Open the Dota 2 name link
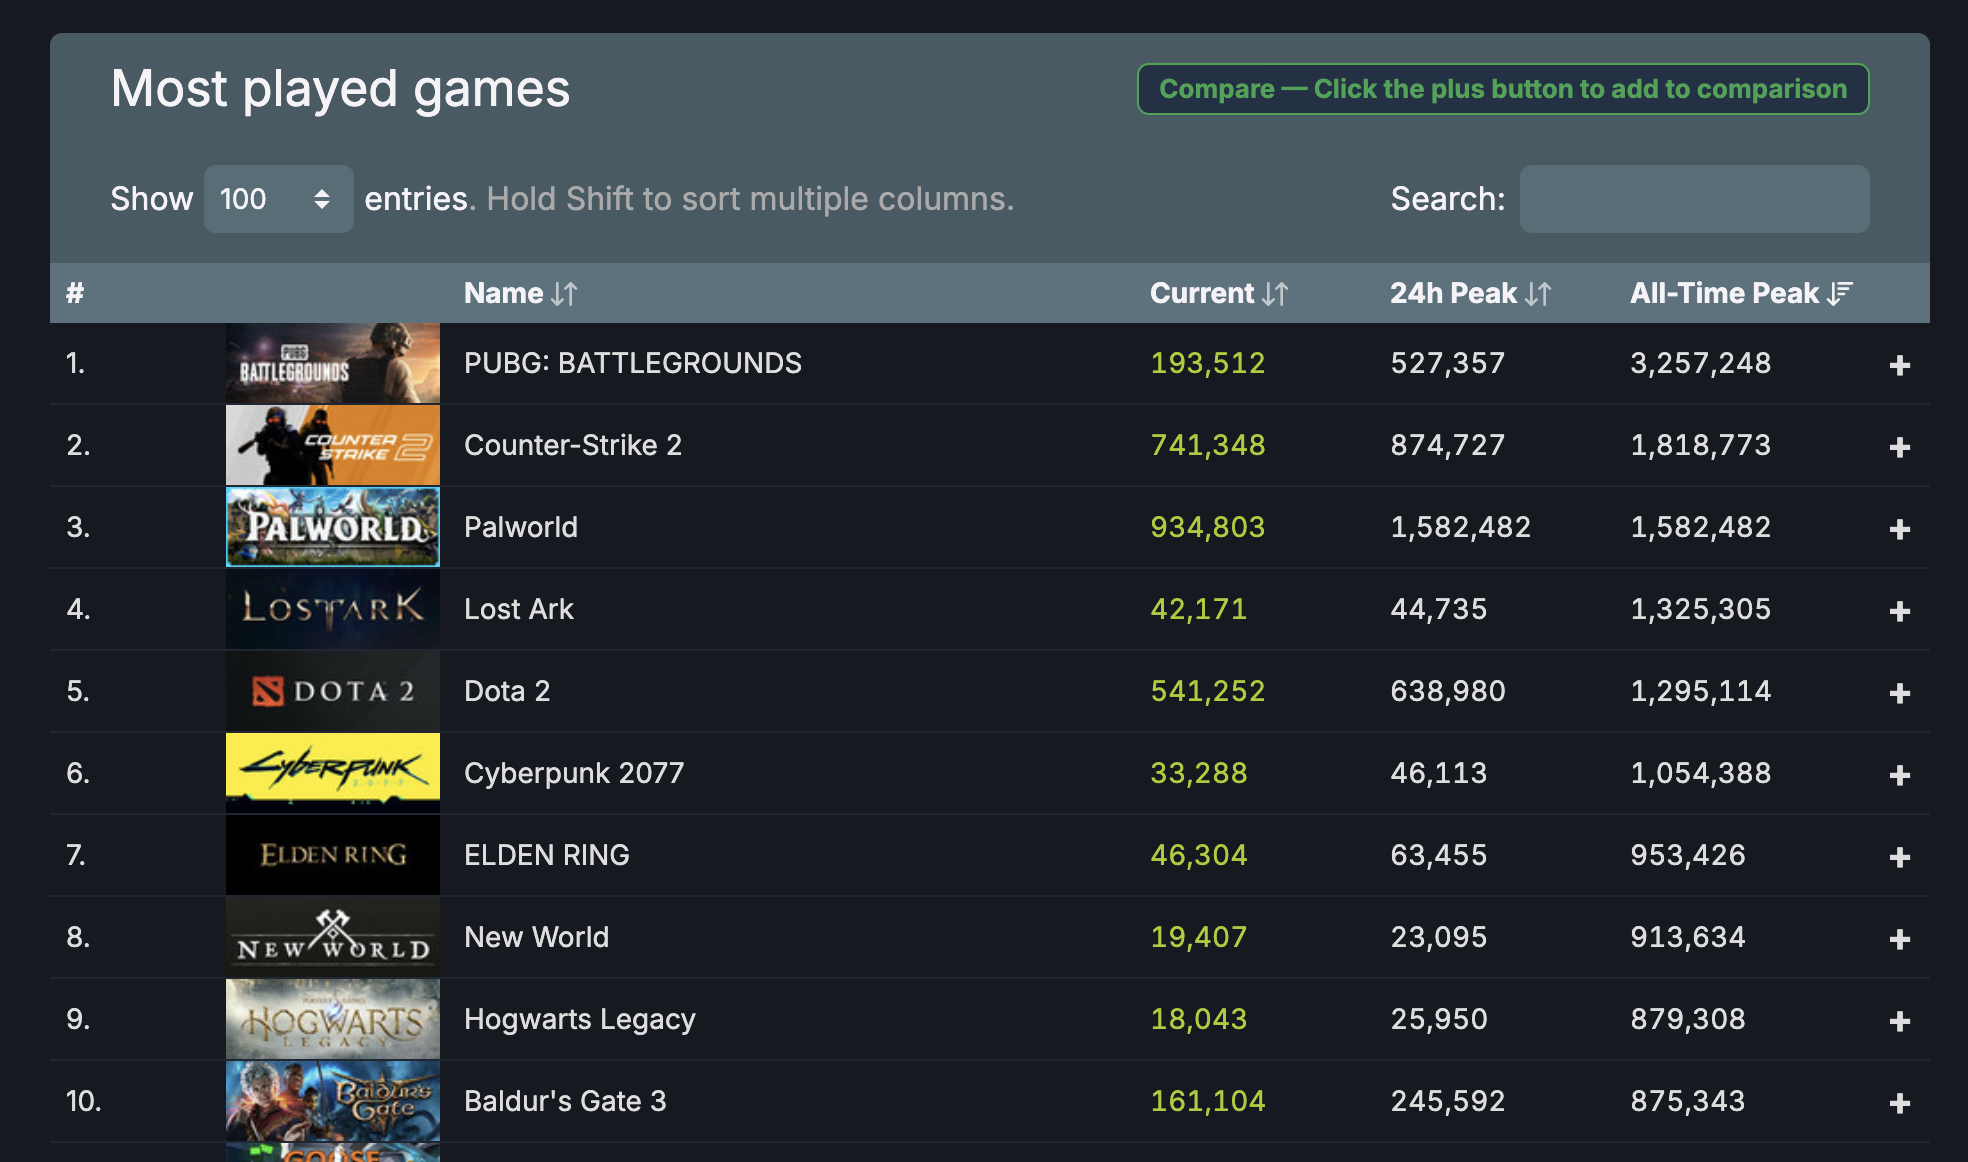 tap(507, 691)
